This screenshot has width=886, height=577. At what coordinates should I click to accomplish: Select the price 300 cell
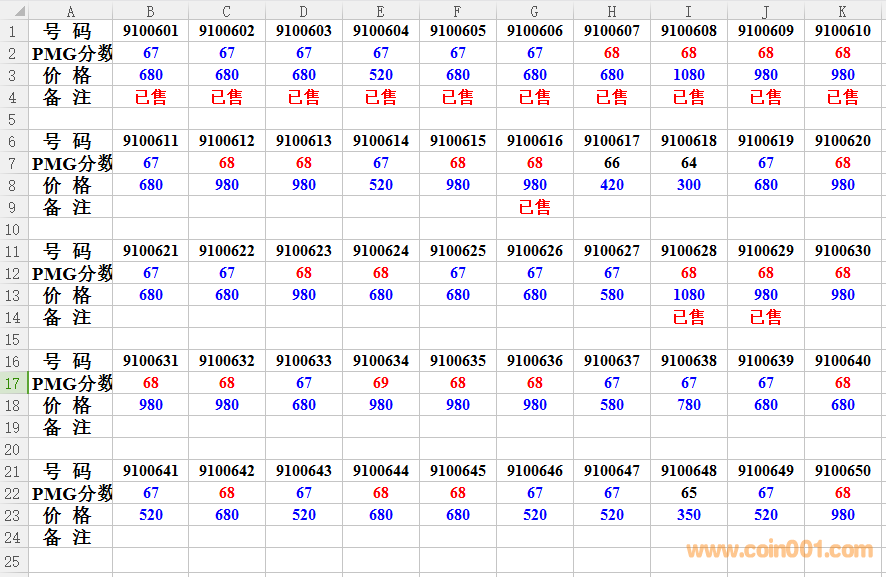(689, 185)
